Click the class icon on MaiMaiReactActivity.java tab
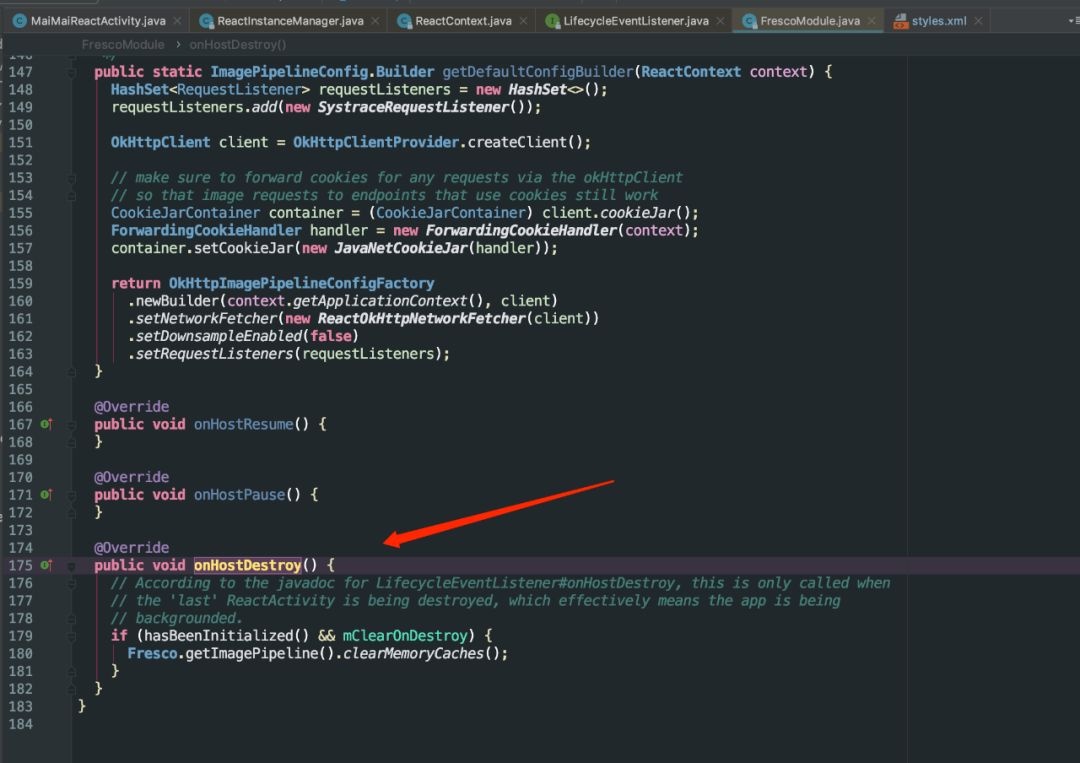This screenshot has height=763, width=1080. point(19,21)
